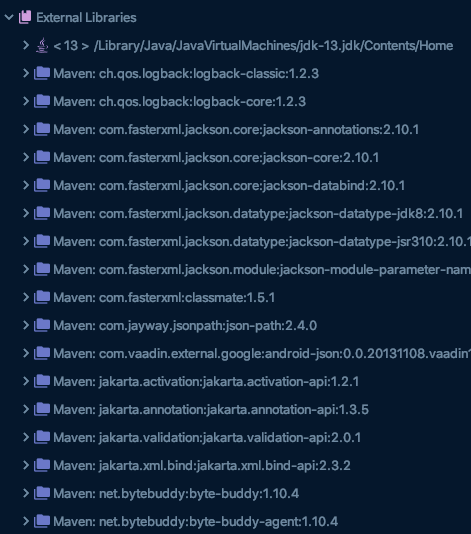The height and width of the screenshot is (534, 471).
Task: Expand the jakarta.activation-api:1.2.1 library
Action: pos(26,380)
